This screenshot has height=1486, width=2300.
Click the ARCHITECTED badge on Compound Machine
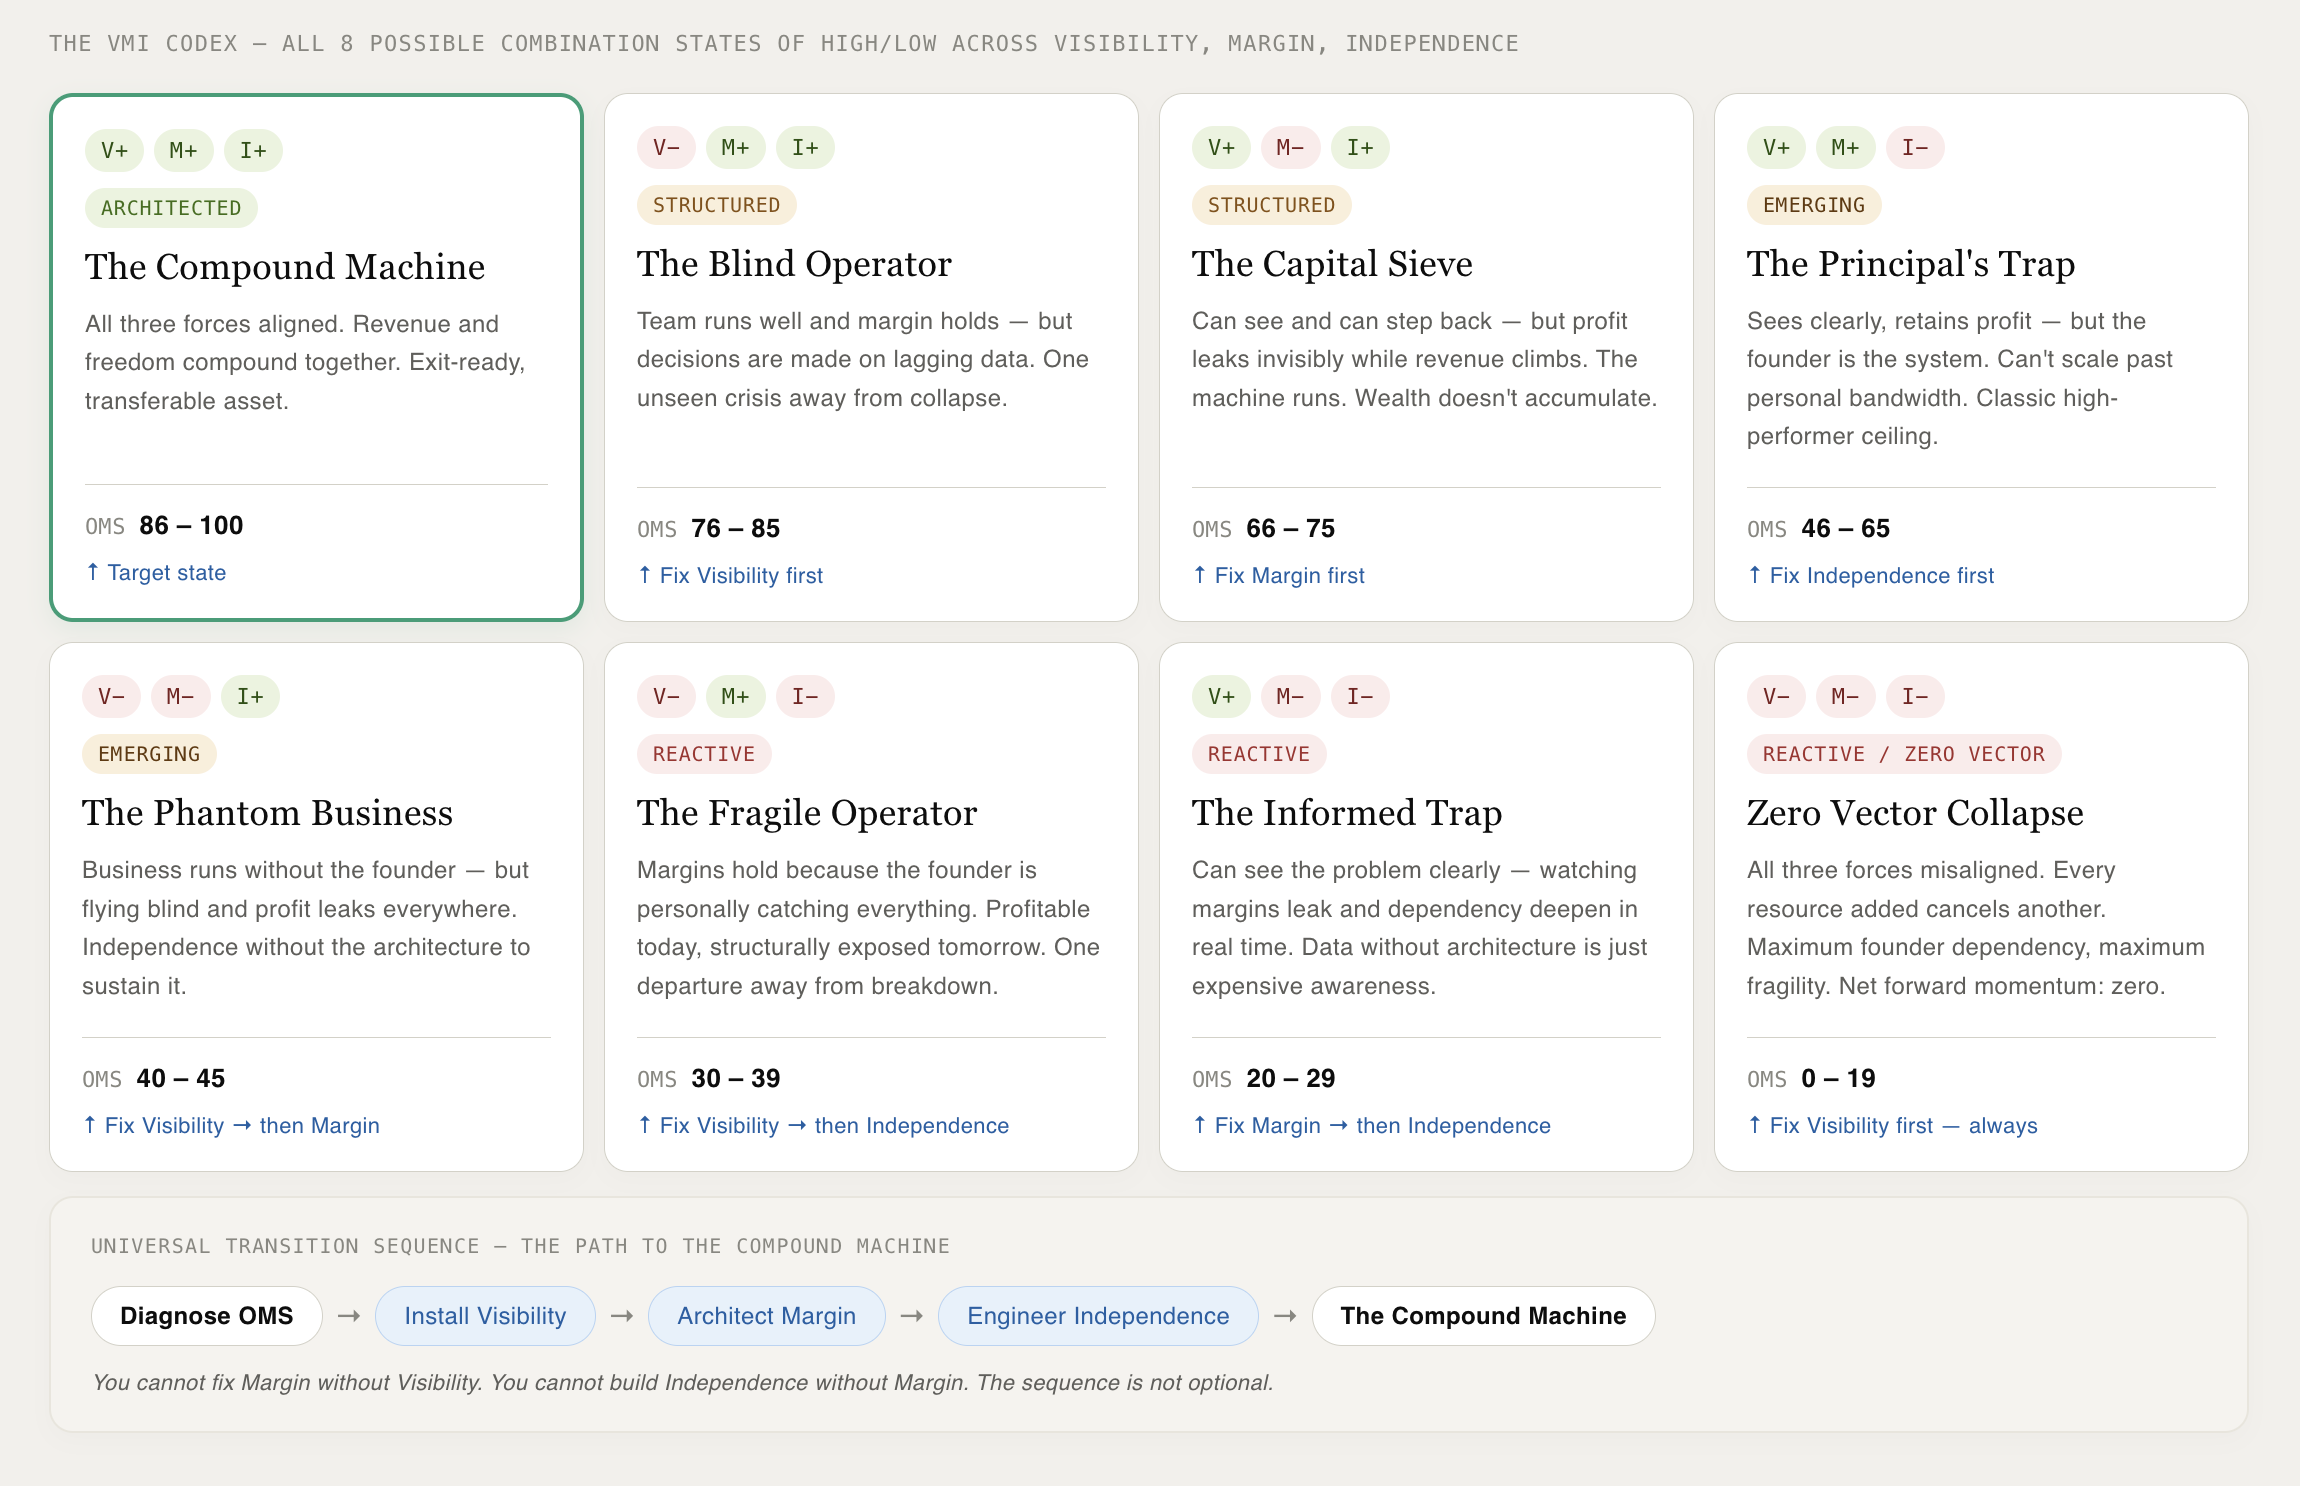[171, 208]
